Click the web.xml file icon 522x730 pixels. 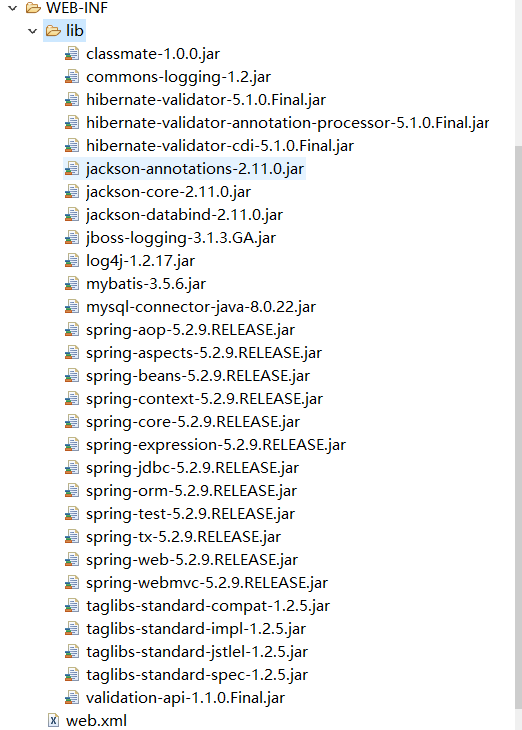[x=54, y=720]
